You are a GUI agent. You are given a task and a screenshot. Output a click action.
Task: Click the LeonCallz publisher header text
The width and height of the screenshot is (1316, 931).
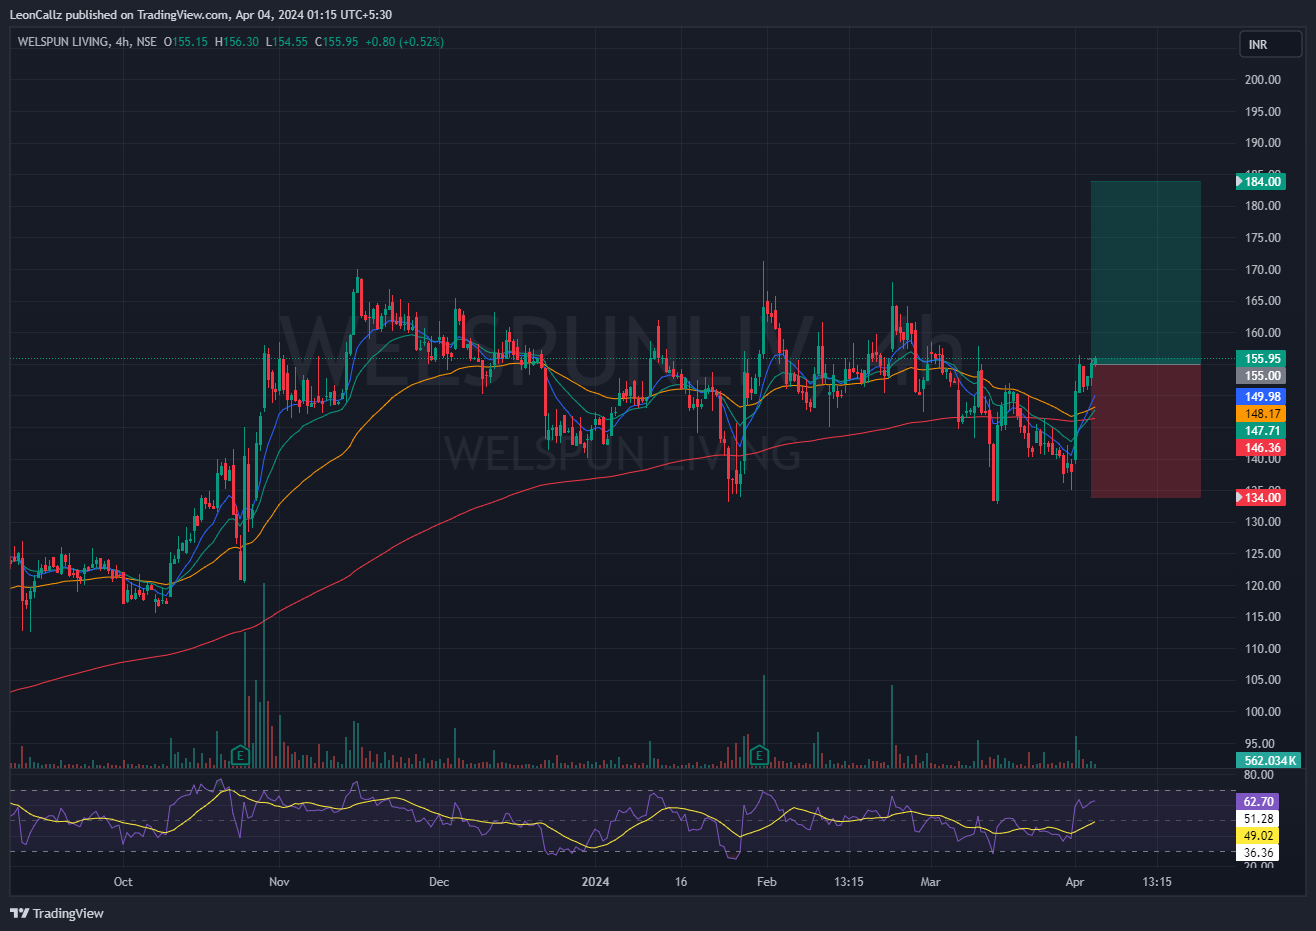point(200,15)
